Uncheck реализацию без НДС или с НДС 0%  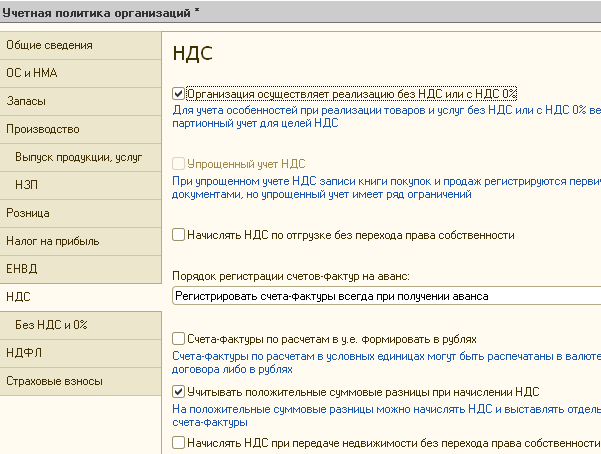click(178, 94)
